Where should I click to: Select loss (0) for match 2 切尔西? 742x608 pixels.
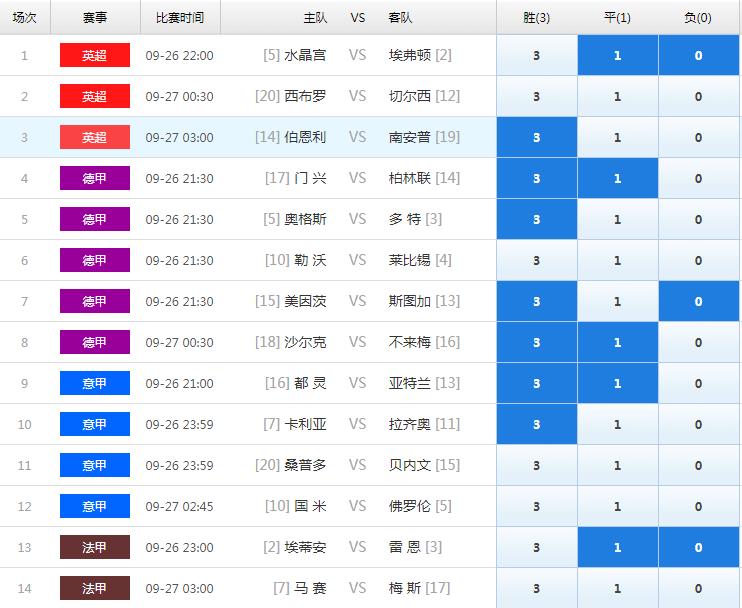[698, 97]
